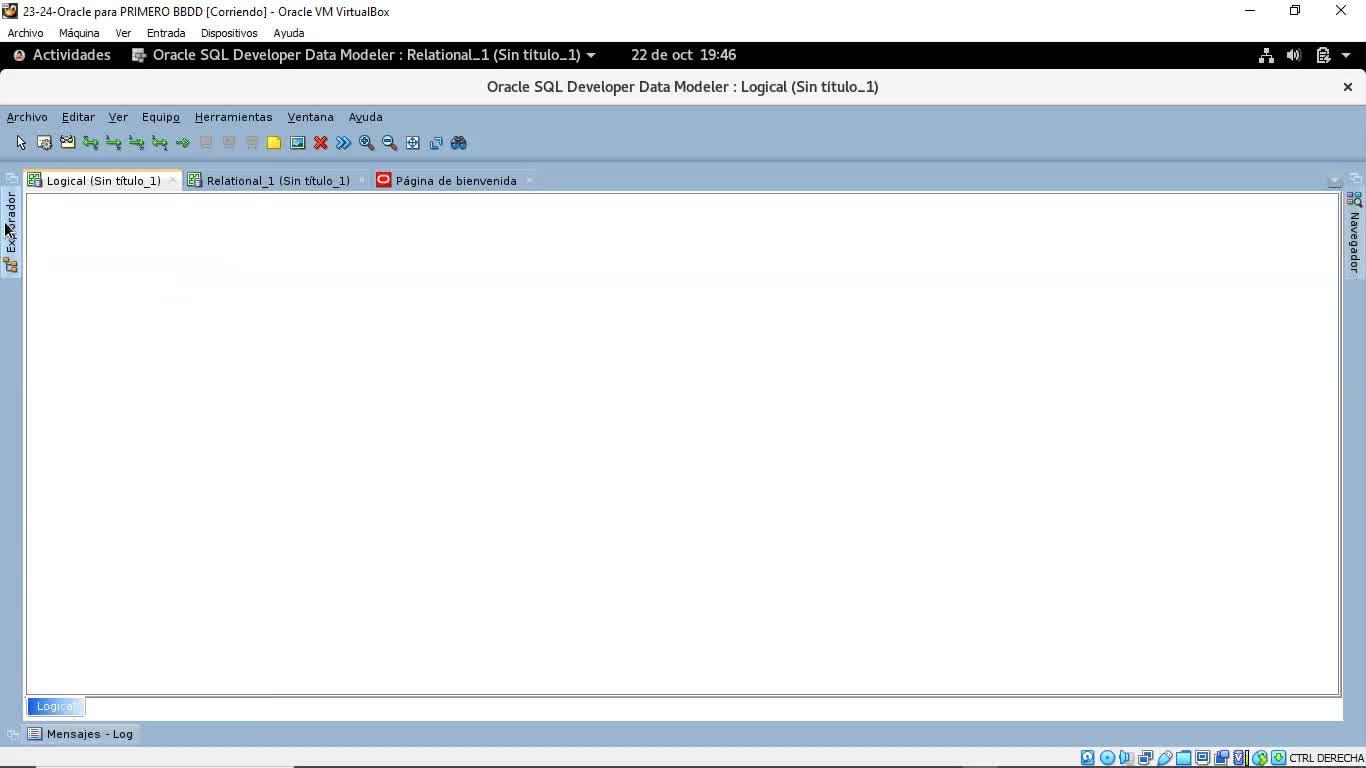Click the VirtualBox audio status icon

(x=1126, y=758)
